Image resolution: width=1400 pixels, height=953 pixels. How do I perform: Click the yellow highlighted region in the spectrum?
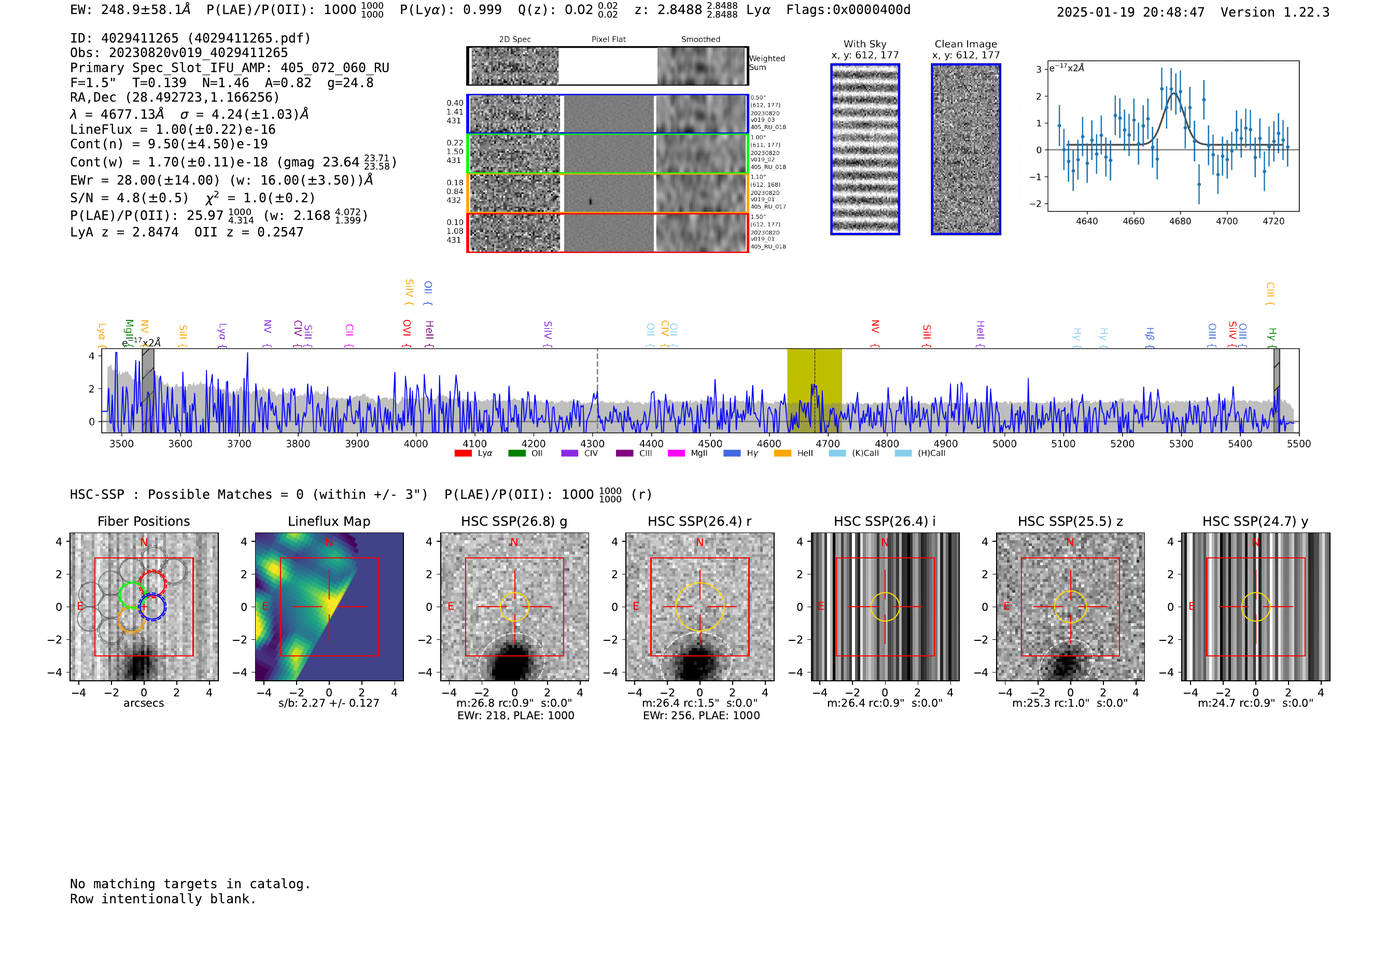click(x=814, y=390)
